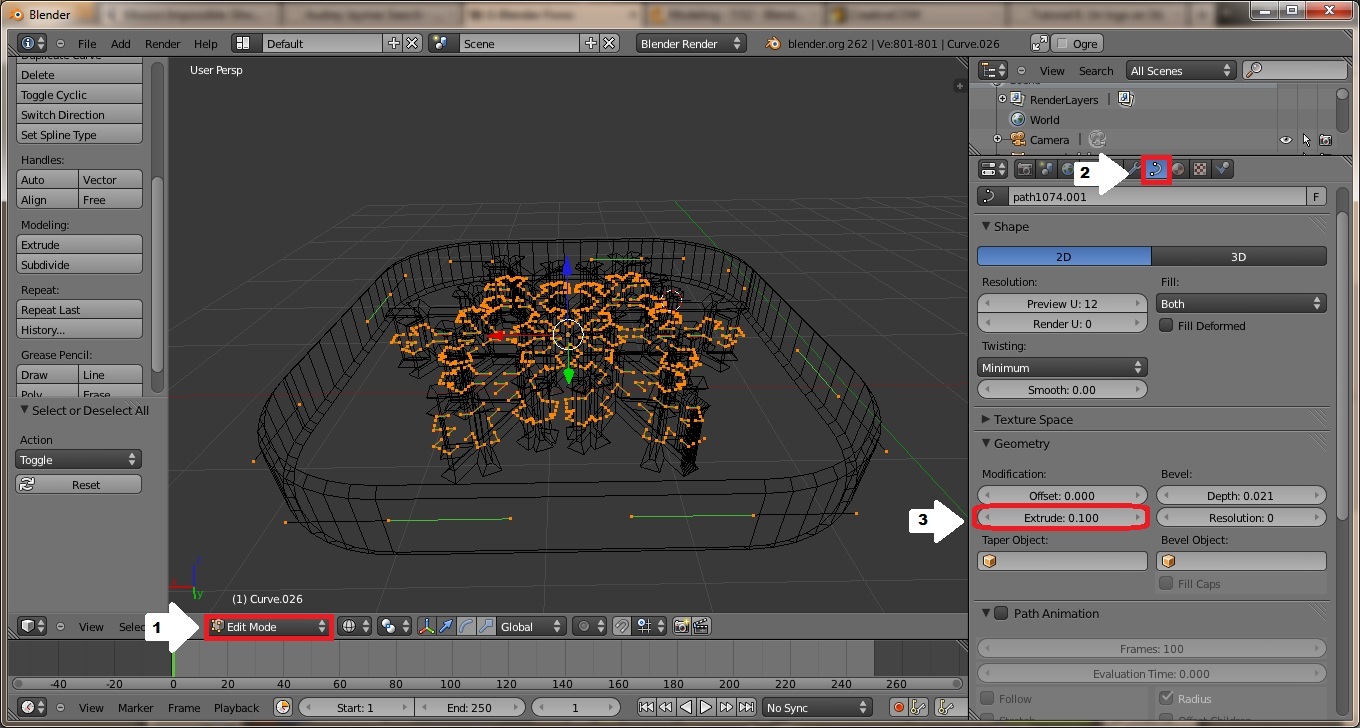This screenshot has height=728, width=1360.
Task: Toggle Camera visibility eye in outliner
Action: 1286,140
